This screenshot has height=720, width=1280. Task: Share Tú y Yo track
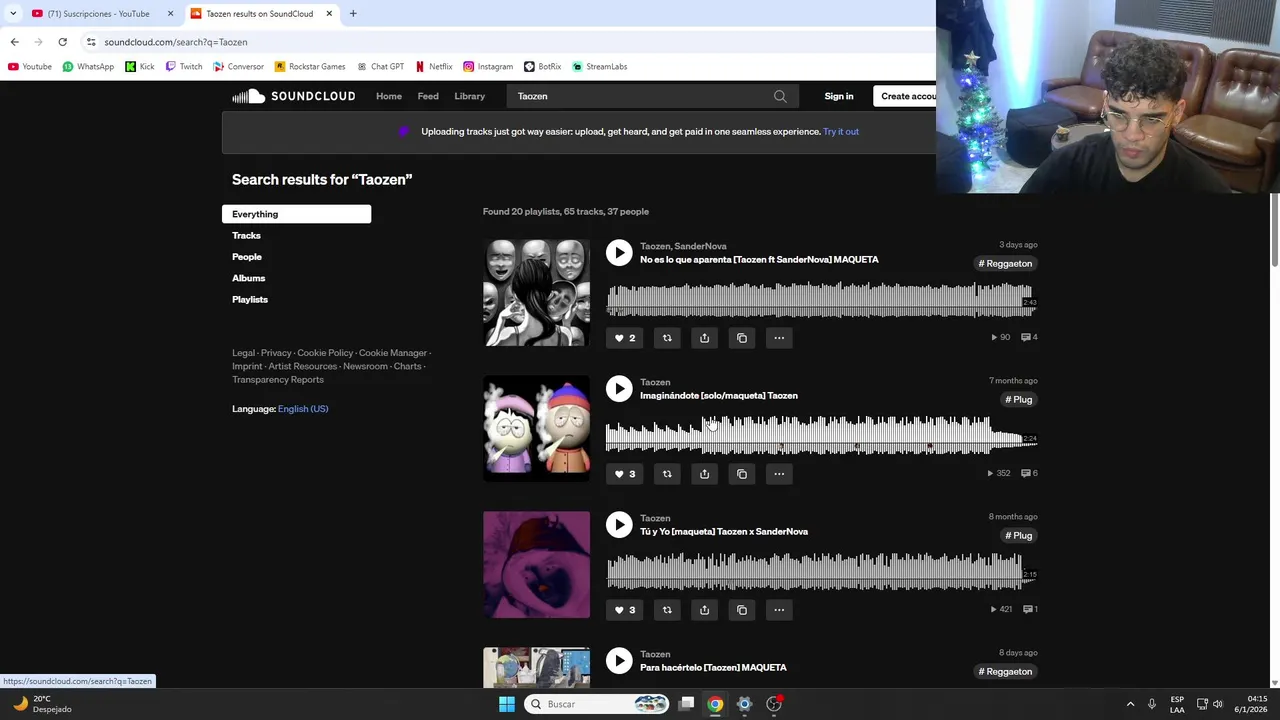[x=704, y=610]
